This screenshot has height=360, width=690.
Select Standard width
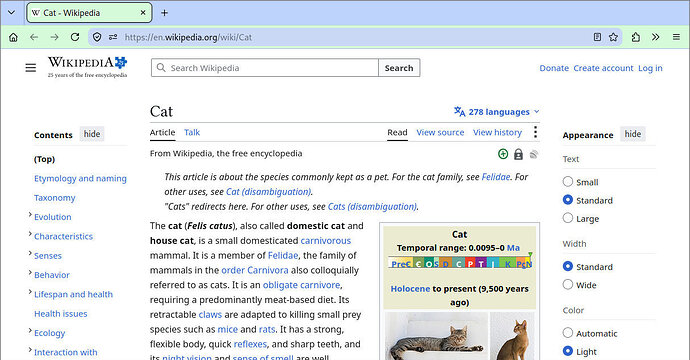pyautogui.click(x=568, y=266)
